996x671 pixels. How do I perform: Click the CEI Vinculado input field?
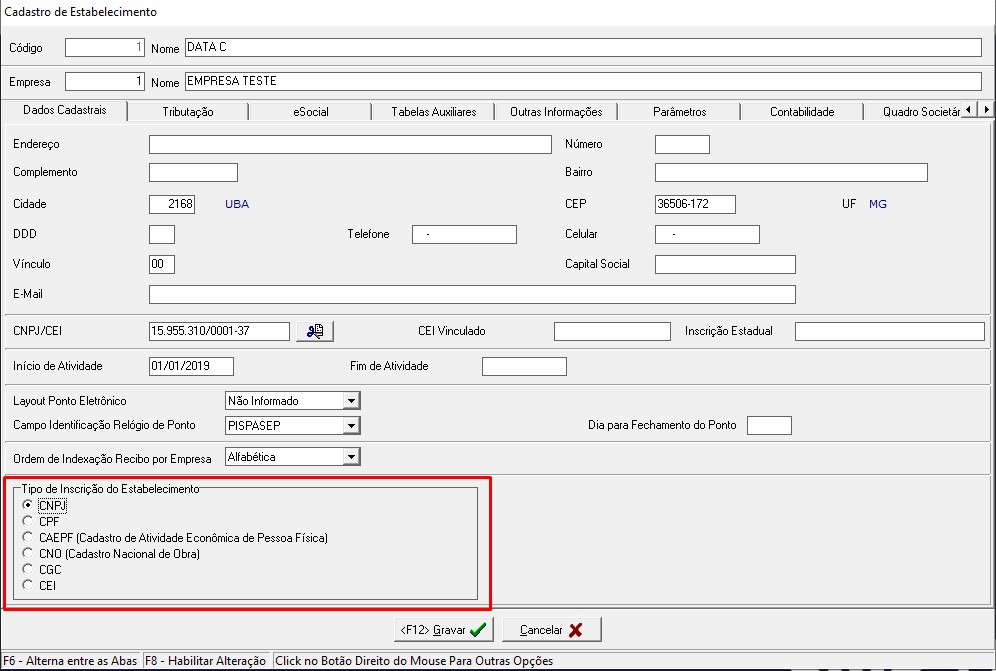point(612,331)
